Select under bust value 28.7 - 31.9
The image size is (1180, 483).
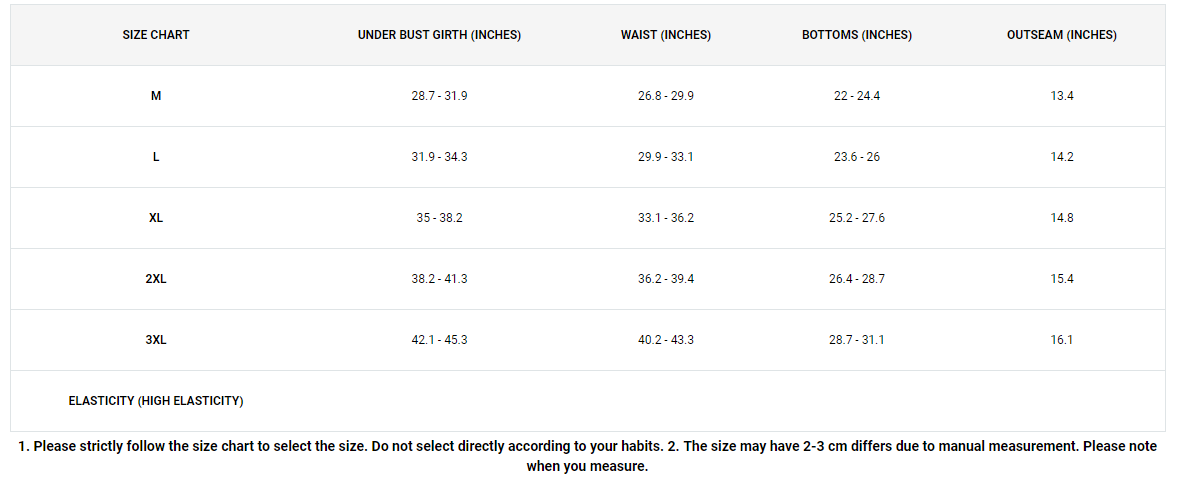[439, 96]
